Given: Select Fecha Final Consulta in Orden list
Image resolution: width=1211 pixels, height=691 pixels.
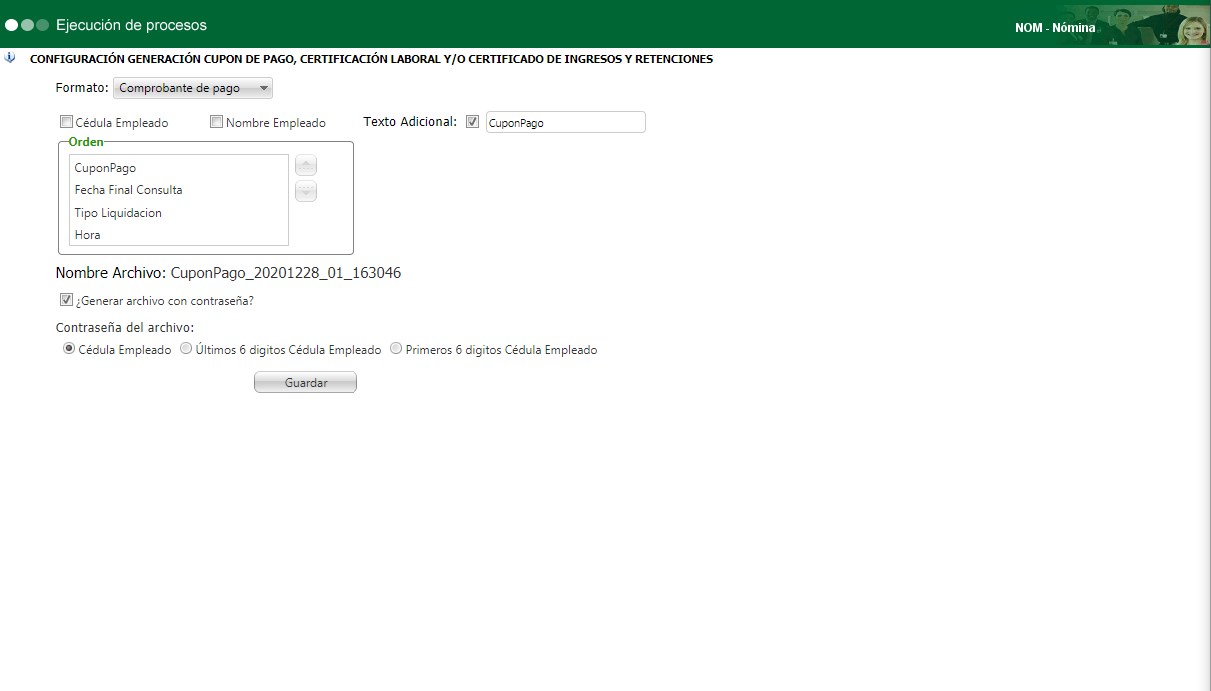Looking at the screenshot, I should pos(179,190).
